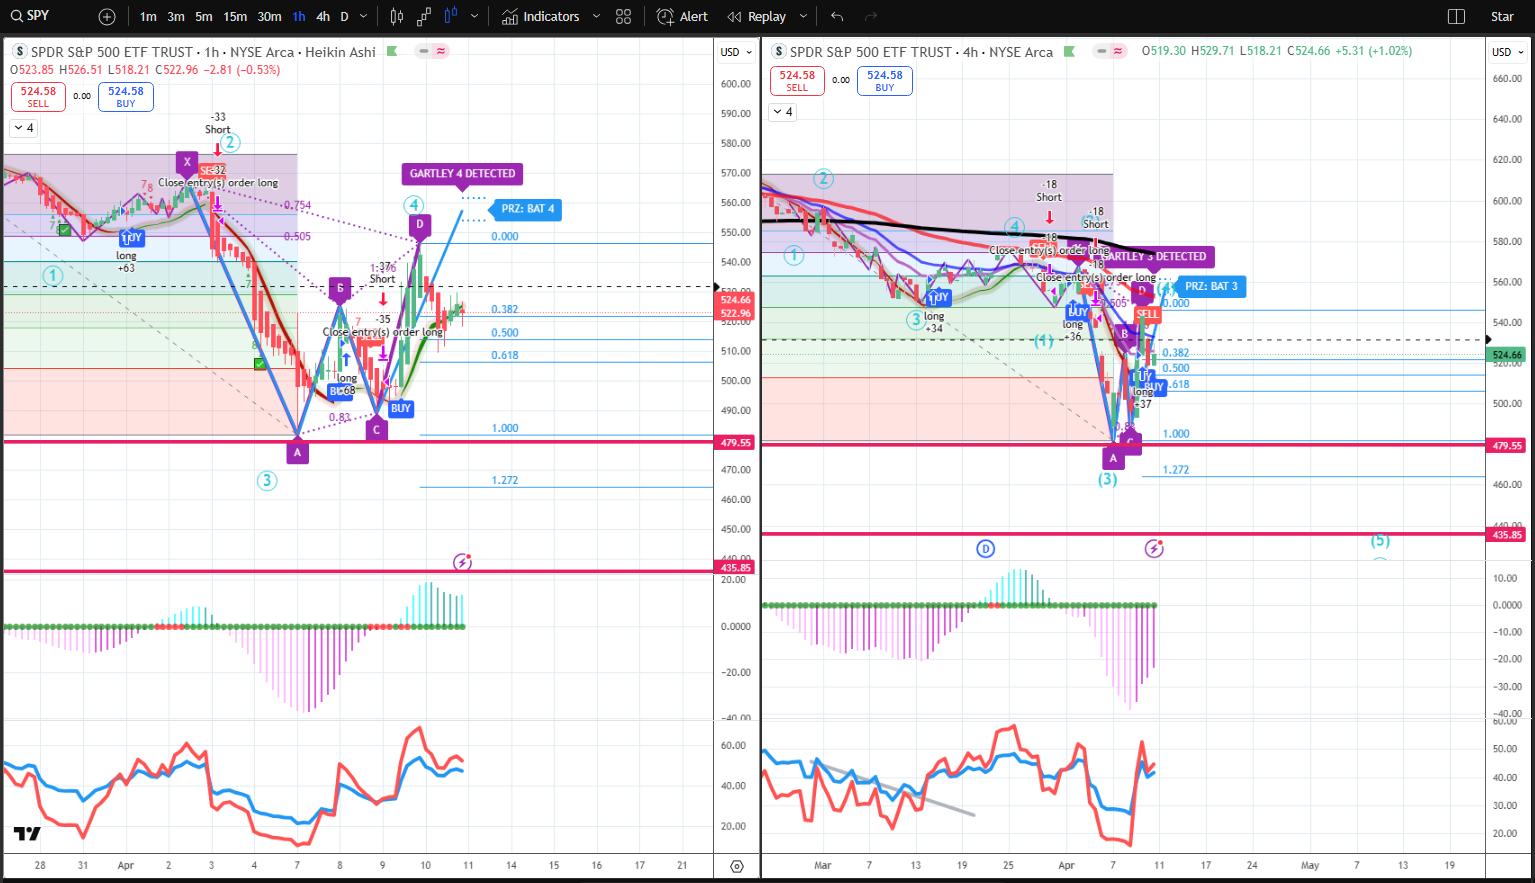Click the undo arrow
Screen dimensions: 1535x883
[837, 17]
